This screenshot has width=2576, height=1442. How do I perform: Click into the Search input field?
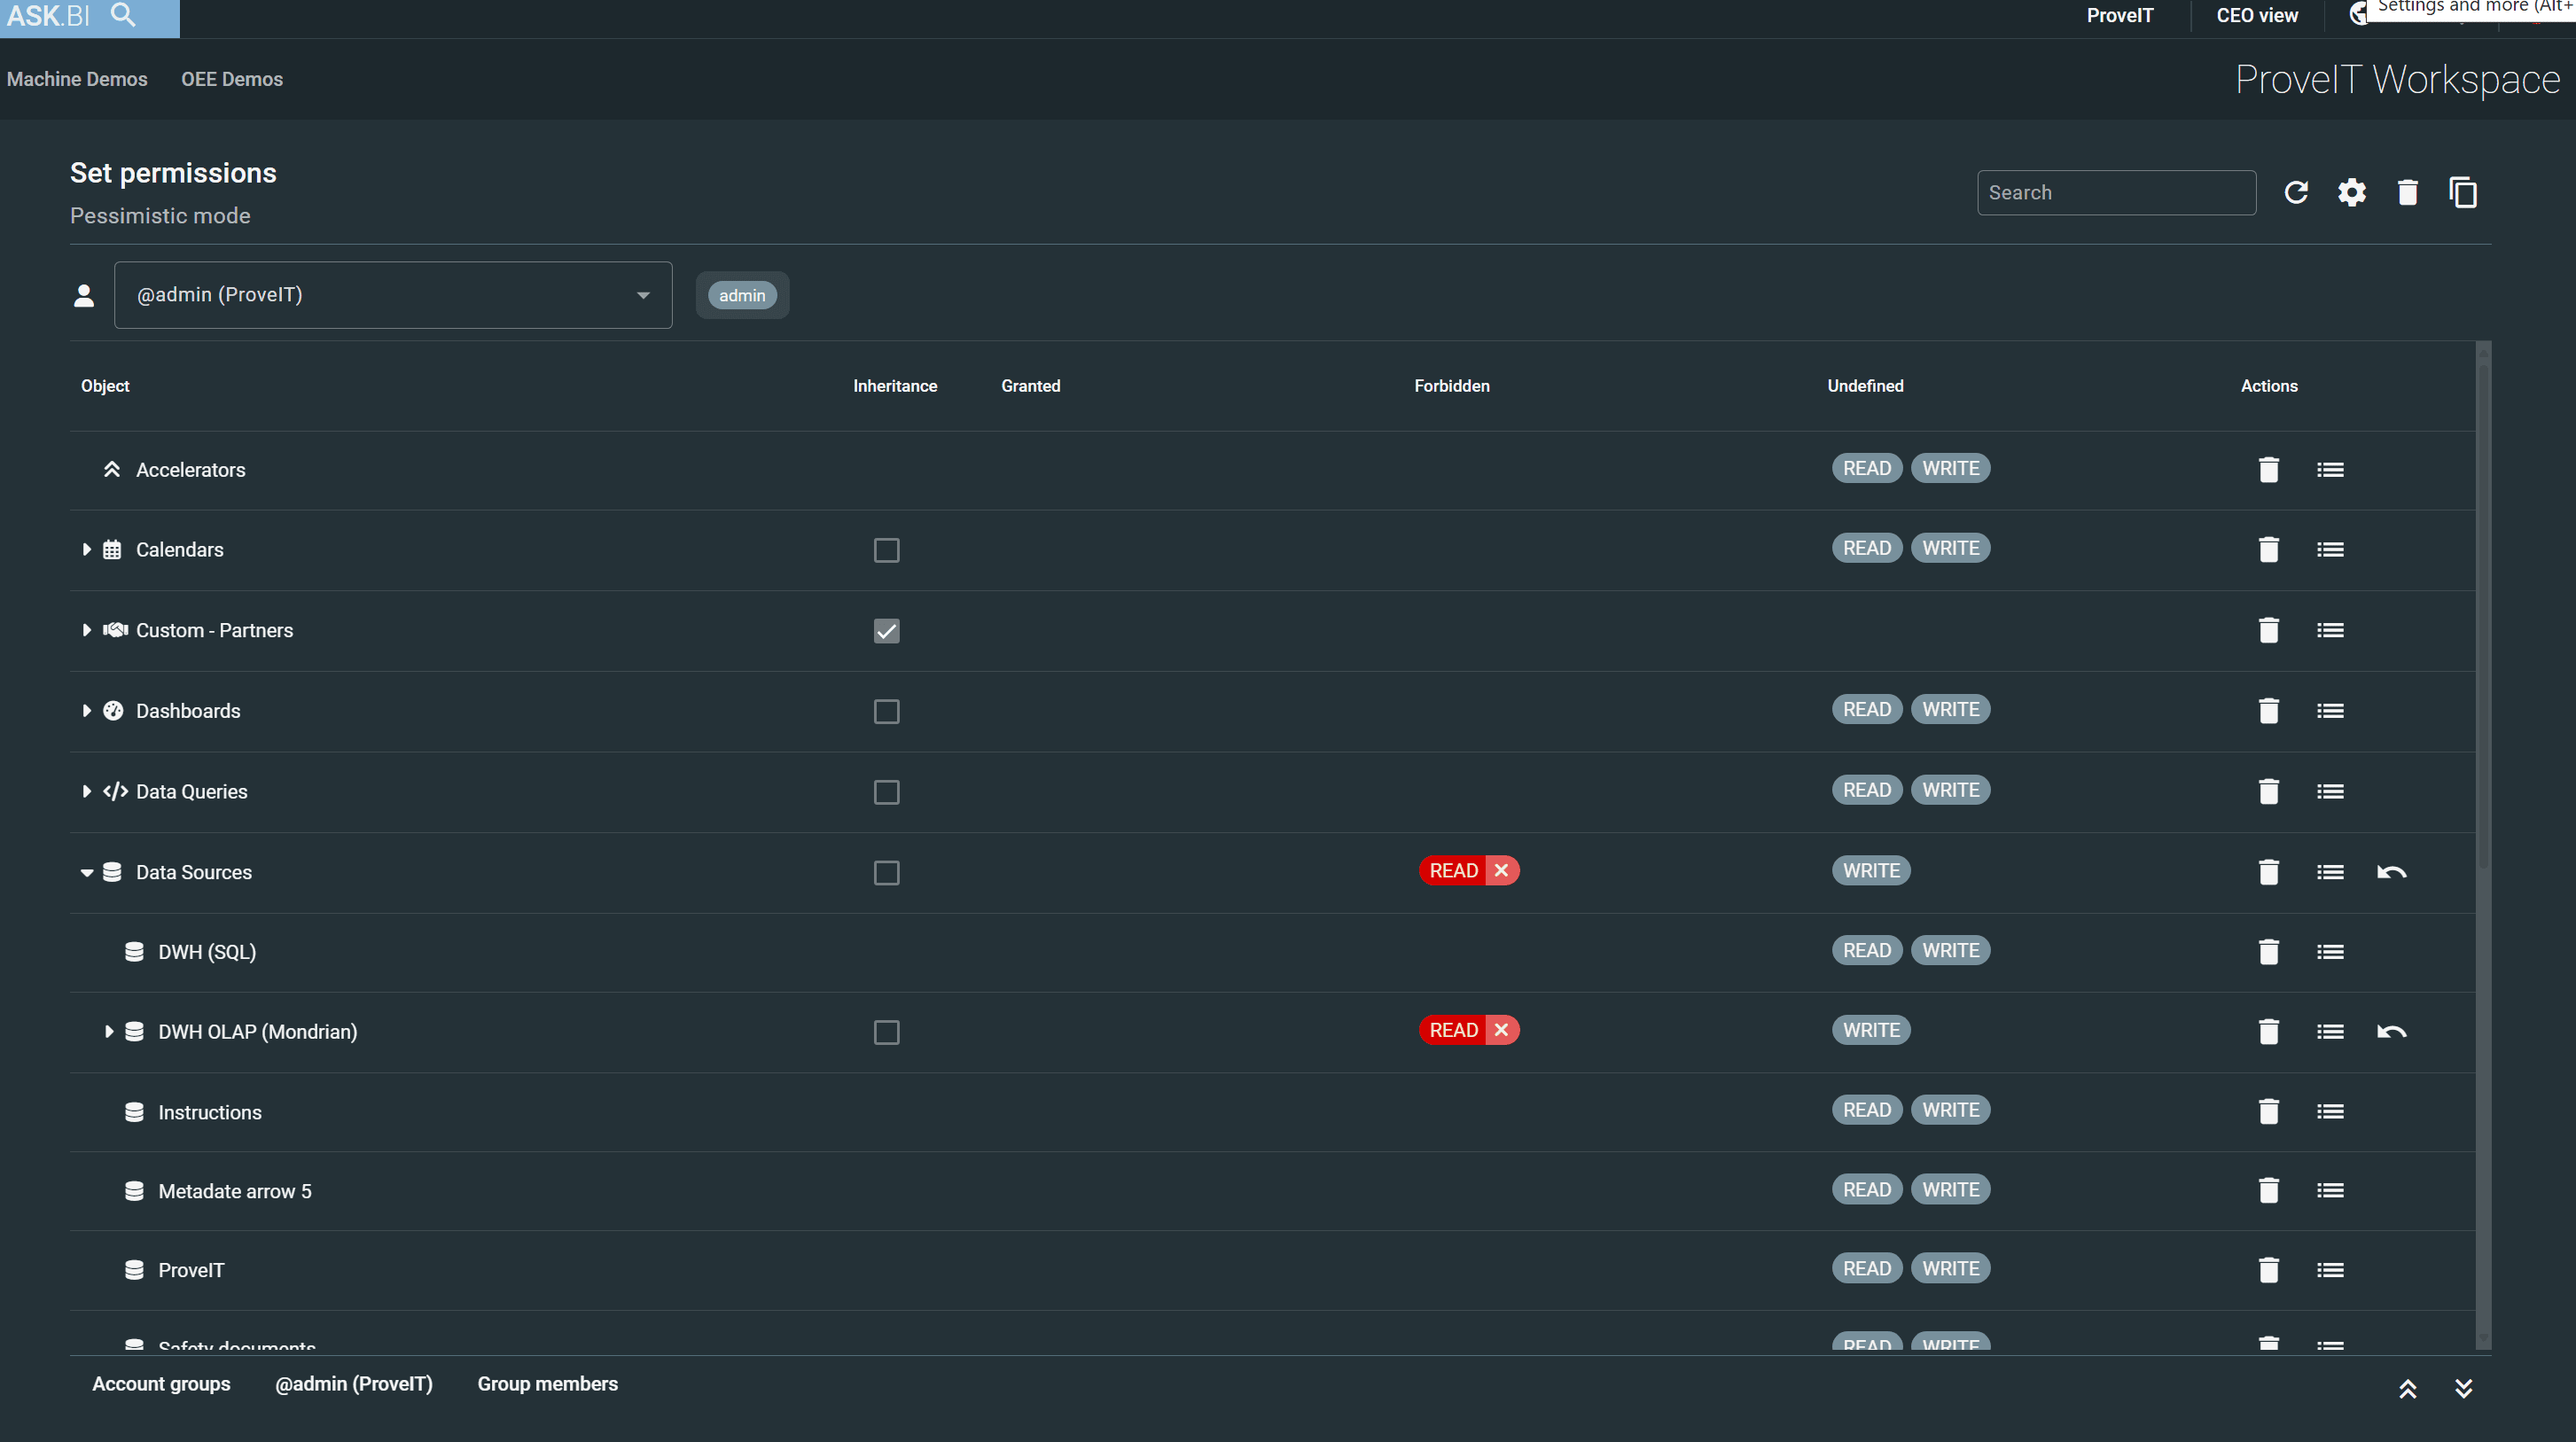click(x=2115, y=192)
